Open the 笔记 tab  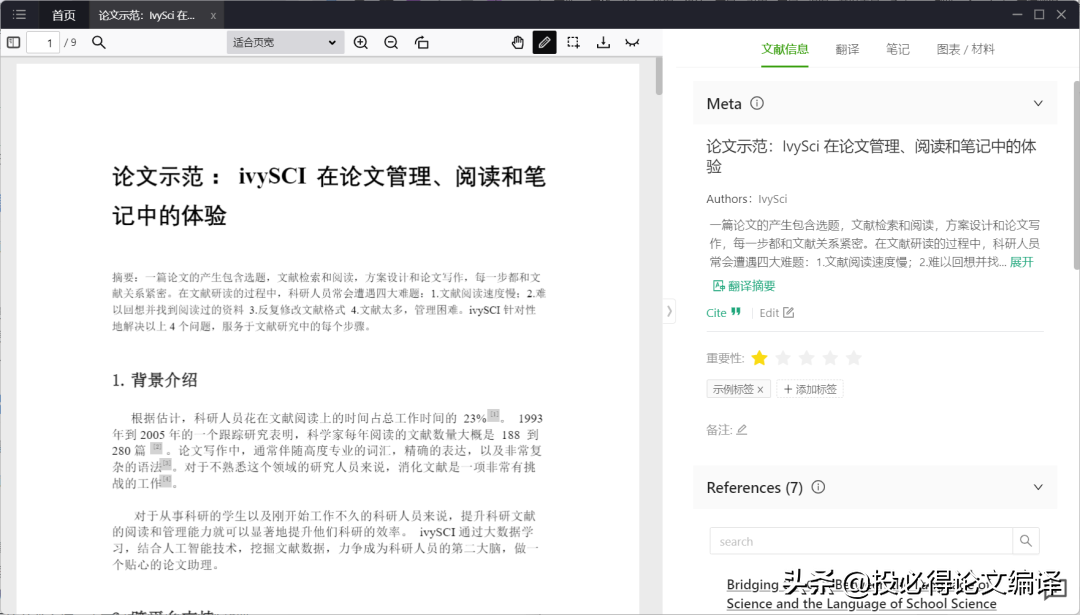(897, 49)
